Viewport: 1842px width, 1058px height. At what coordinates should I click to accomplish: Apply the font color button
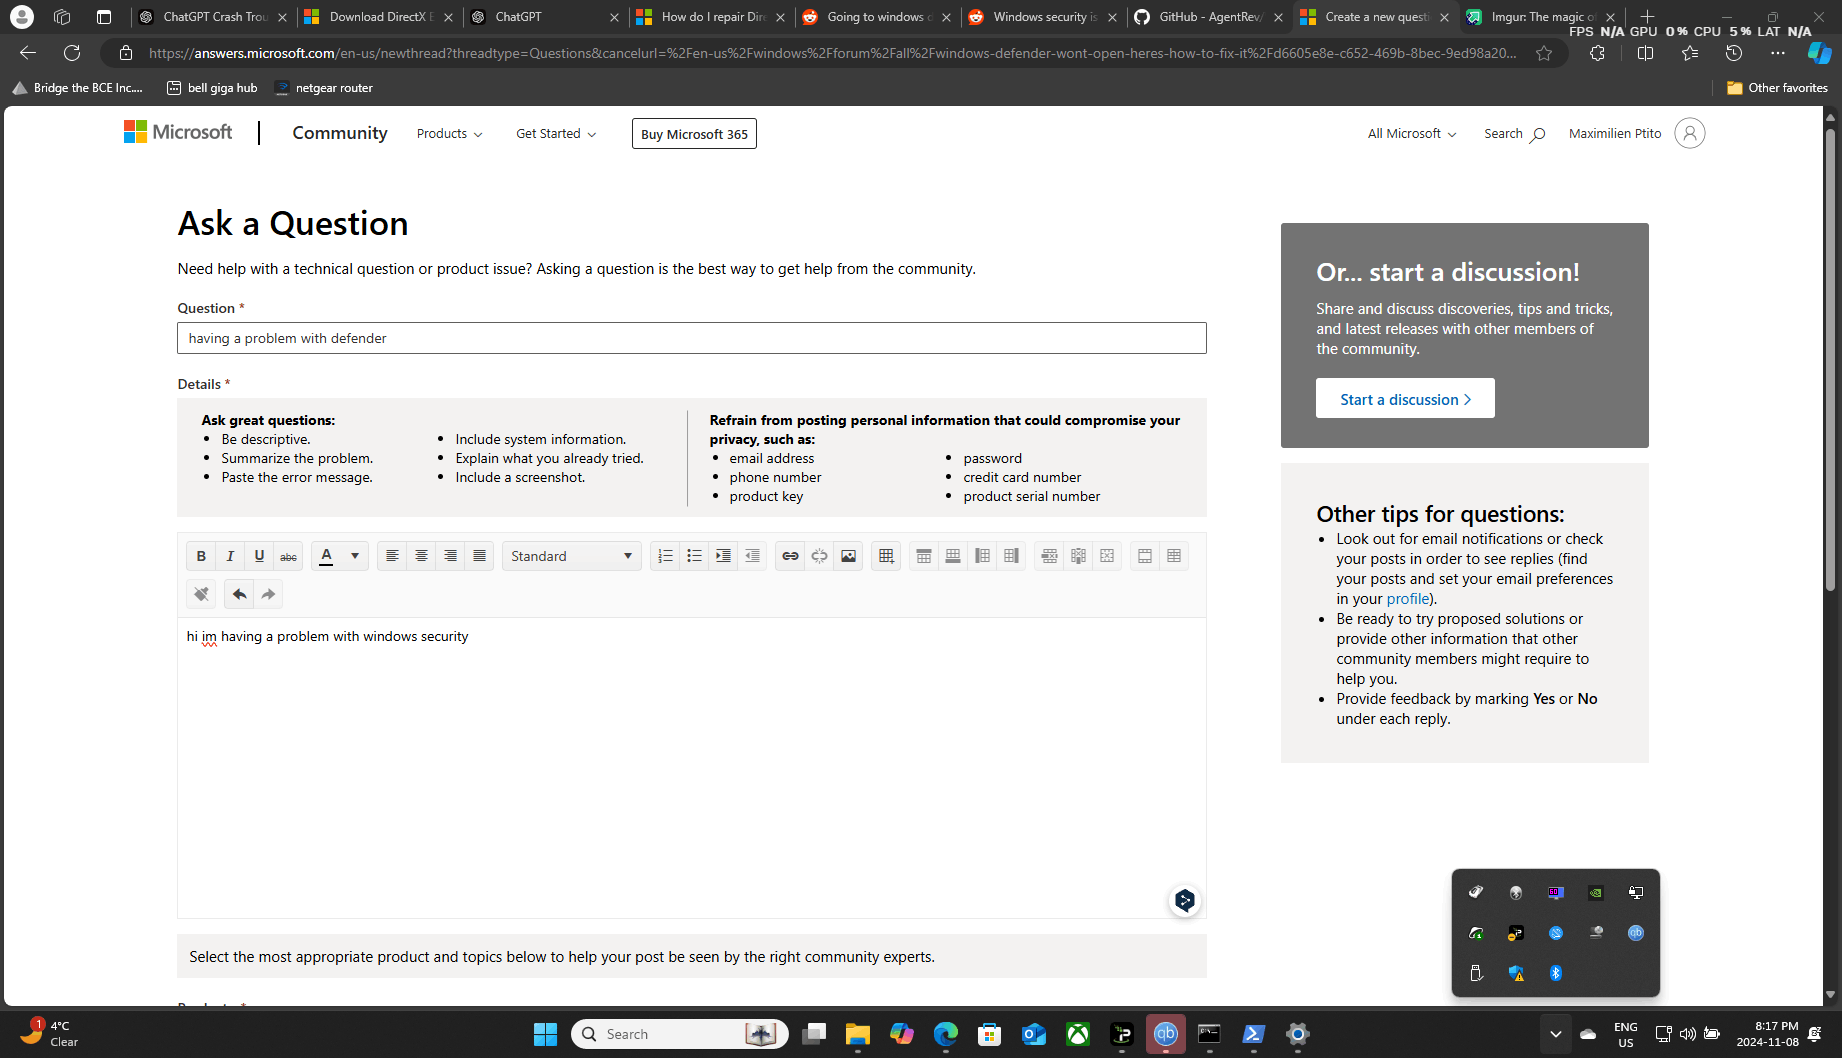pos(326,556)
